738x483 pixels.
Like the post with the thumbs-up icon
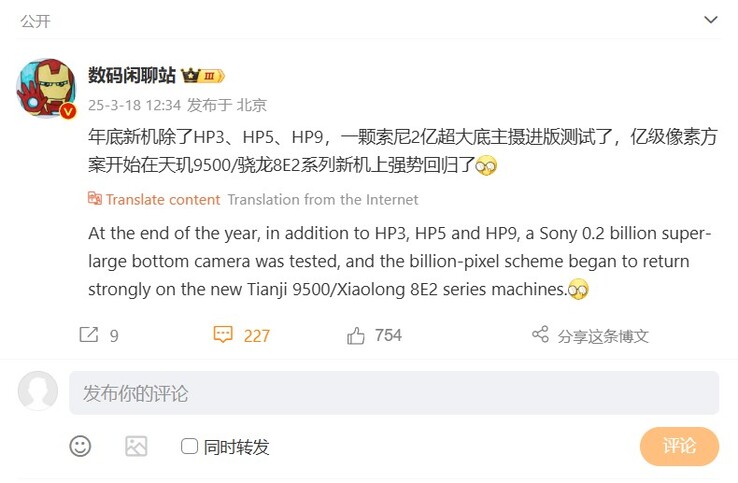coord(355,336)
